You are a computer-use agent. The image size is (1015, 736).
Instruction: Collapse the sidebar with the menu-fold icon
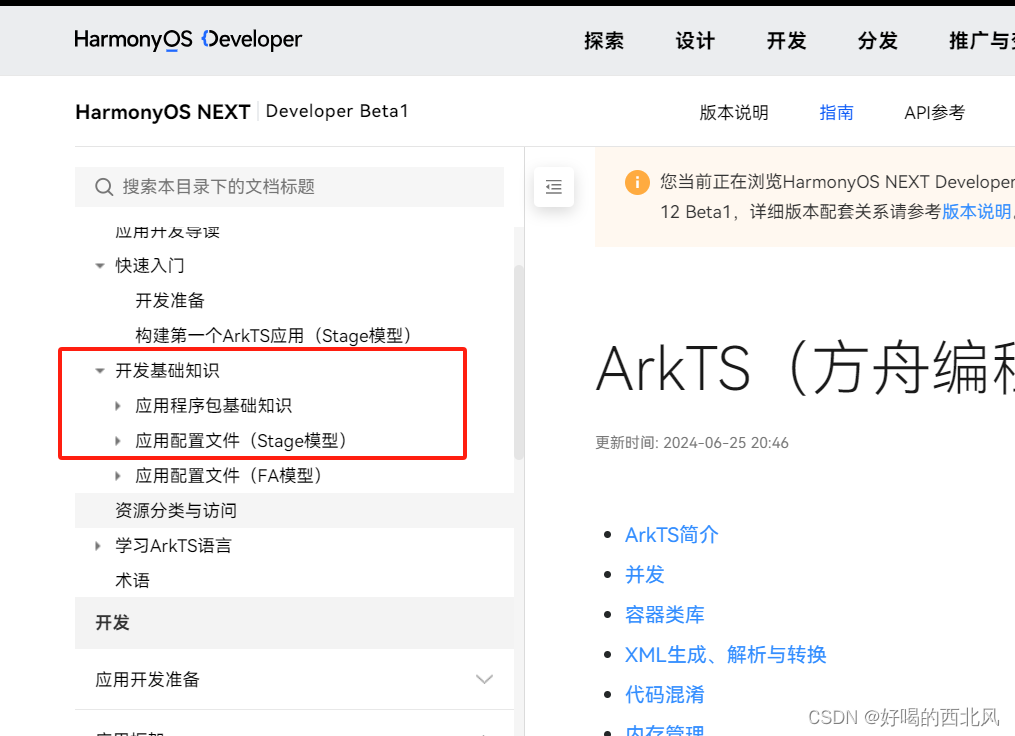[553, 187]
